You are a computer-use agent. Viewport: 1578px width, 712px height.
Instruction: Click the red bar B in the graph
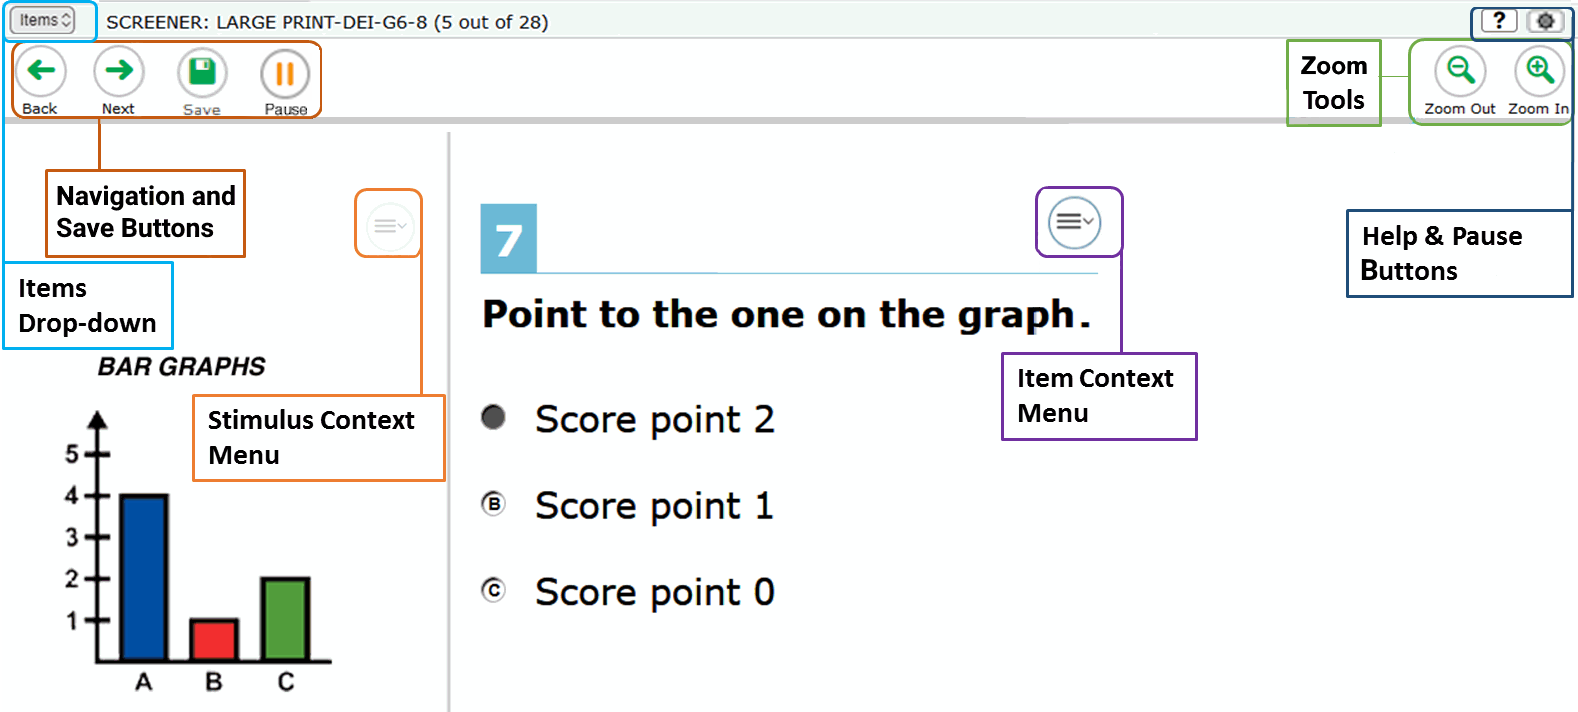coord(214,640)
